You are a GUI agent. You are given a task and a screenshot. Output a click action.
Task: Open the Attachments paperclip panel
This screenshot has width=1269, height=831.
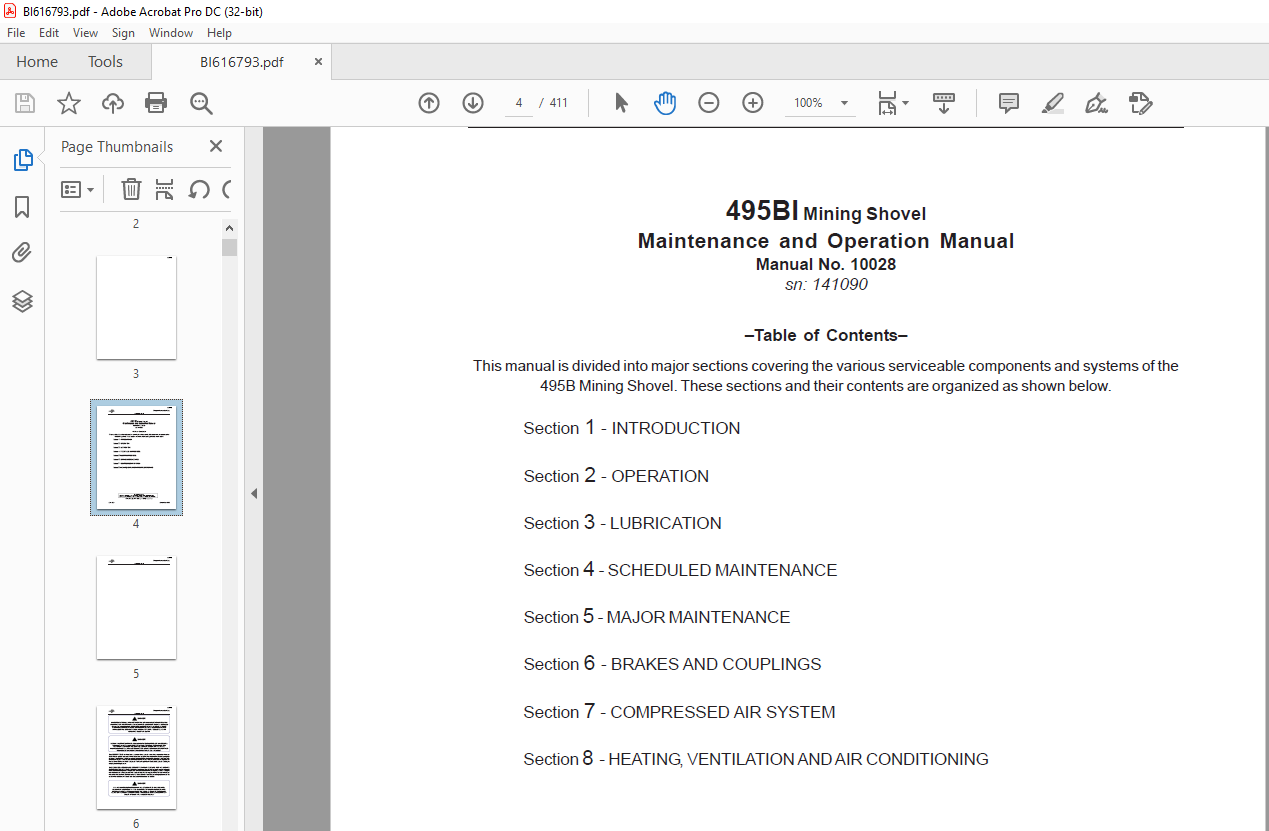22,254
